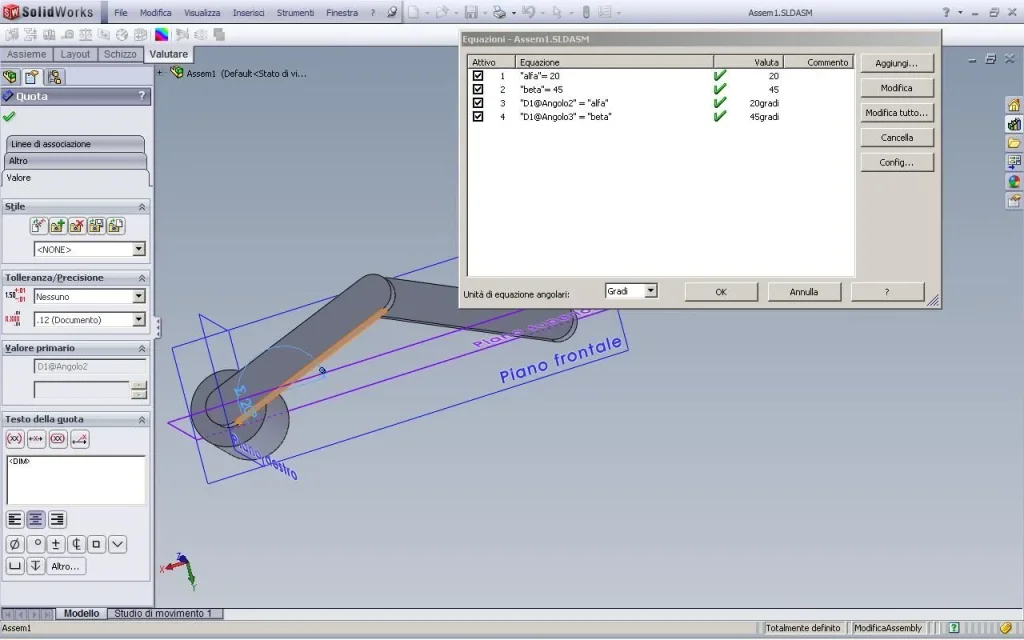This screenshot has width=1024, height=640.
Task: Open the Nessuno tolerance type dropdown
Action: pos(138,296)
